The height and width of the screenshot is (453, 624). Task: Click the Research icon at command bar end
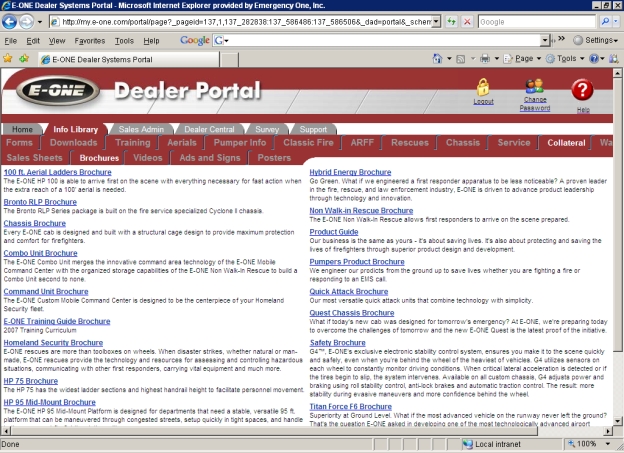click(x=613, y=59)
